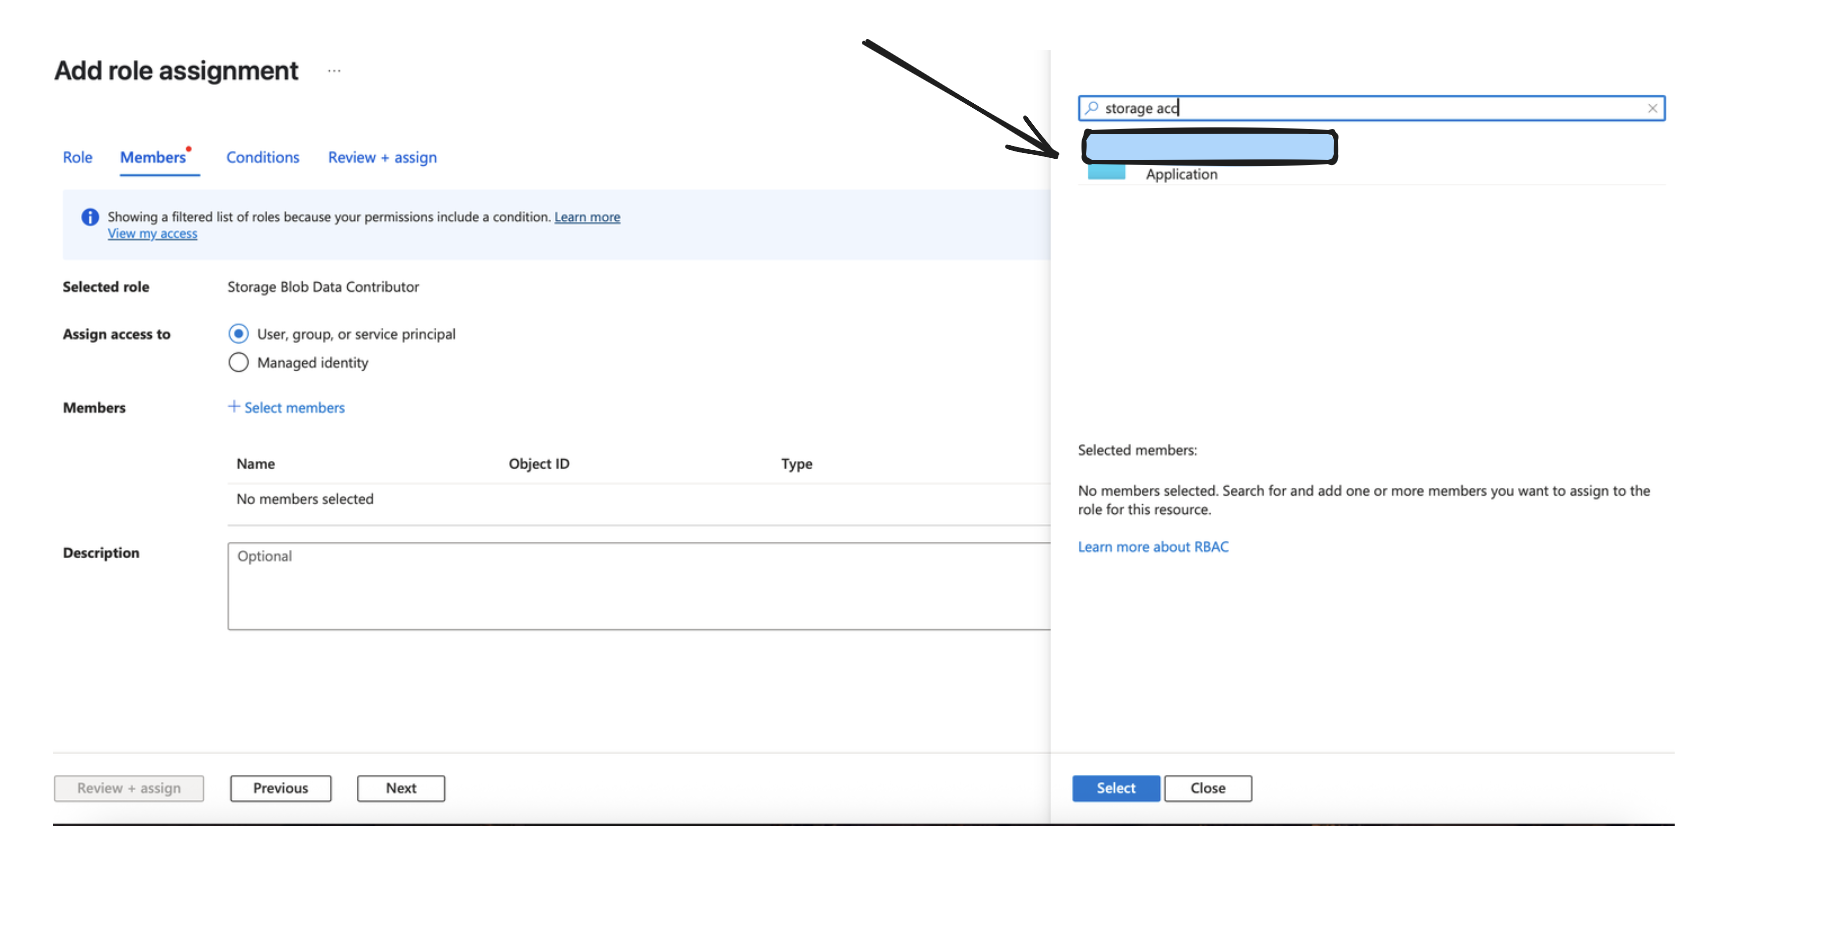Open the View my access link

coord(152,234)
